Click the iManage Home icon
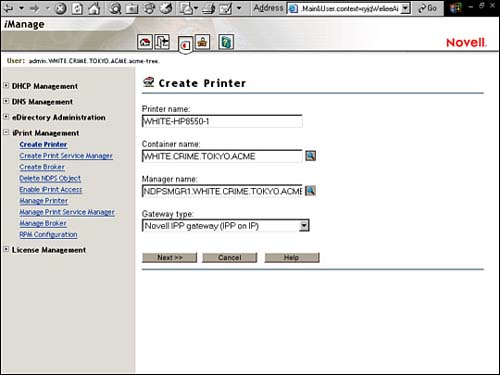500x375 pixels. [145, 42]
